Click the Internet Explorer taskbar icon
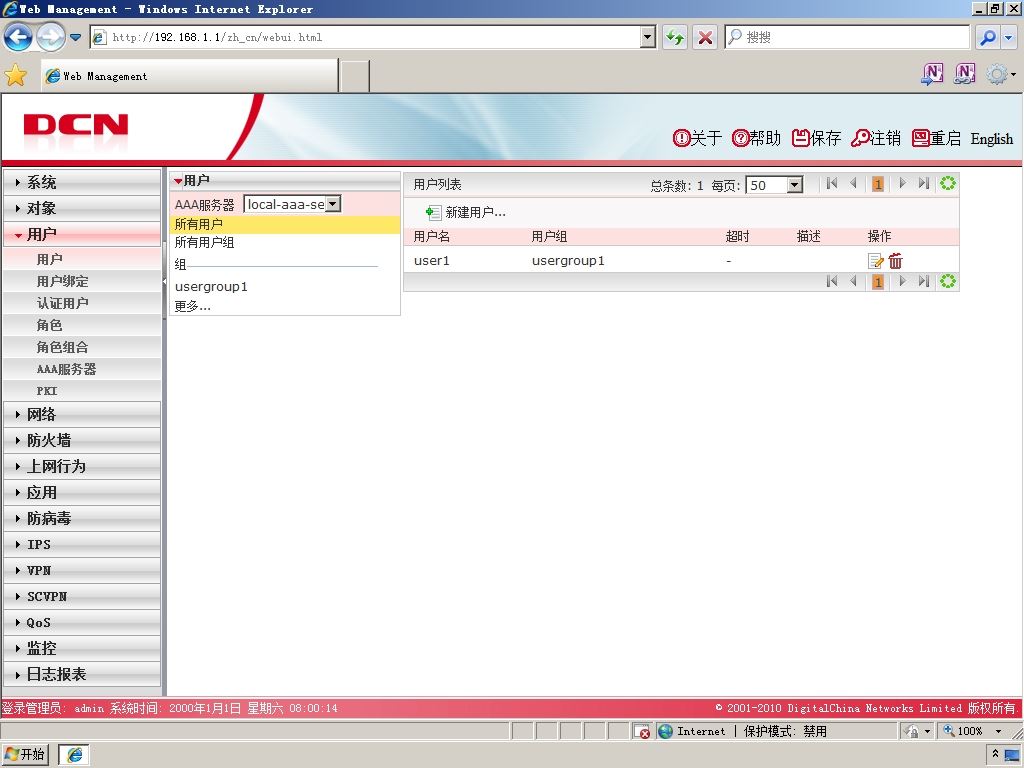 click(x=74, y=754)
